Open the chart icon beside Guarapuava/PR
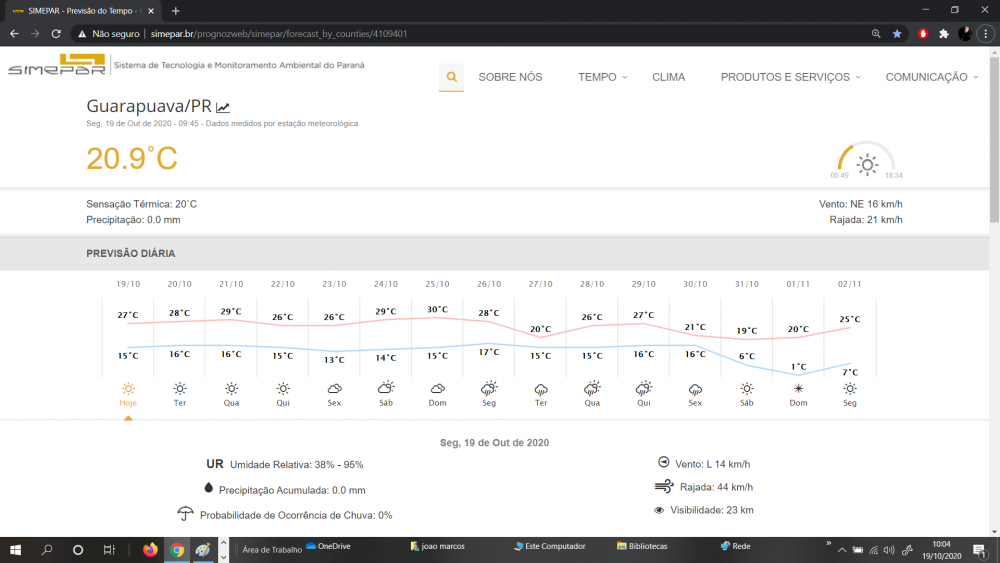Viewport: 1000px width, 563px height. coord(223,107)
